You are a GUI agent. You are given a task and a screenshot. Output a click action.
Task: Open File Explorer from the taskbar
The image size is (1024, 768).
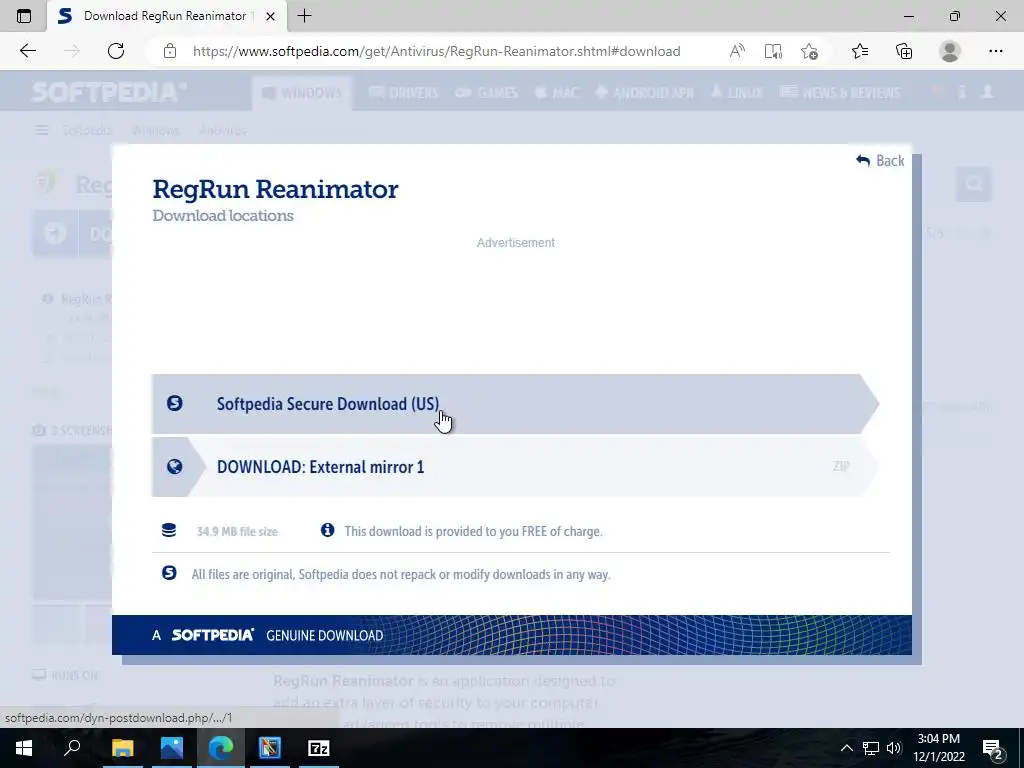pyautogui.click(x=122, y=748)
